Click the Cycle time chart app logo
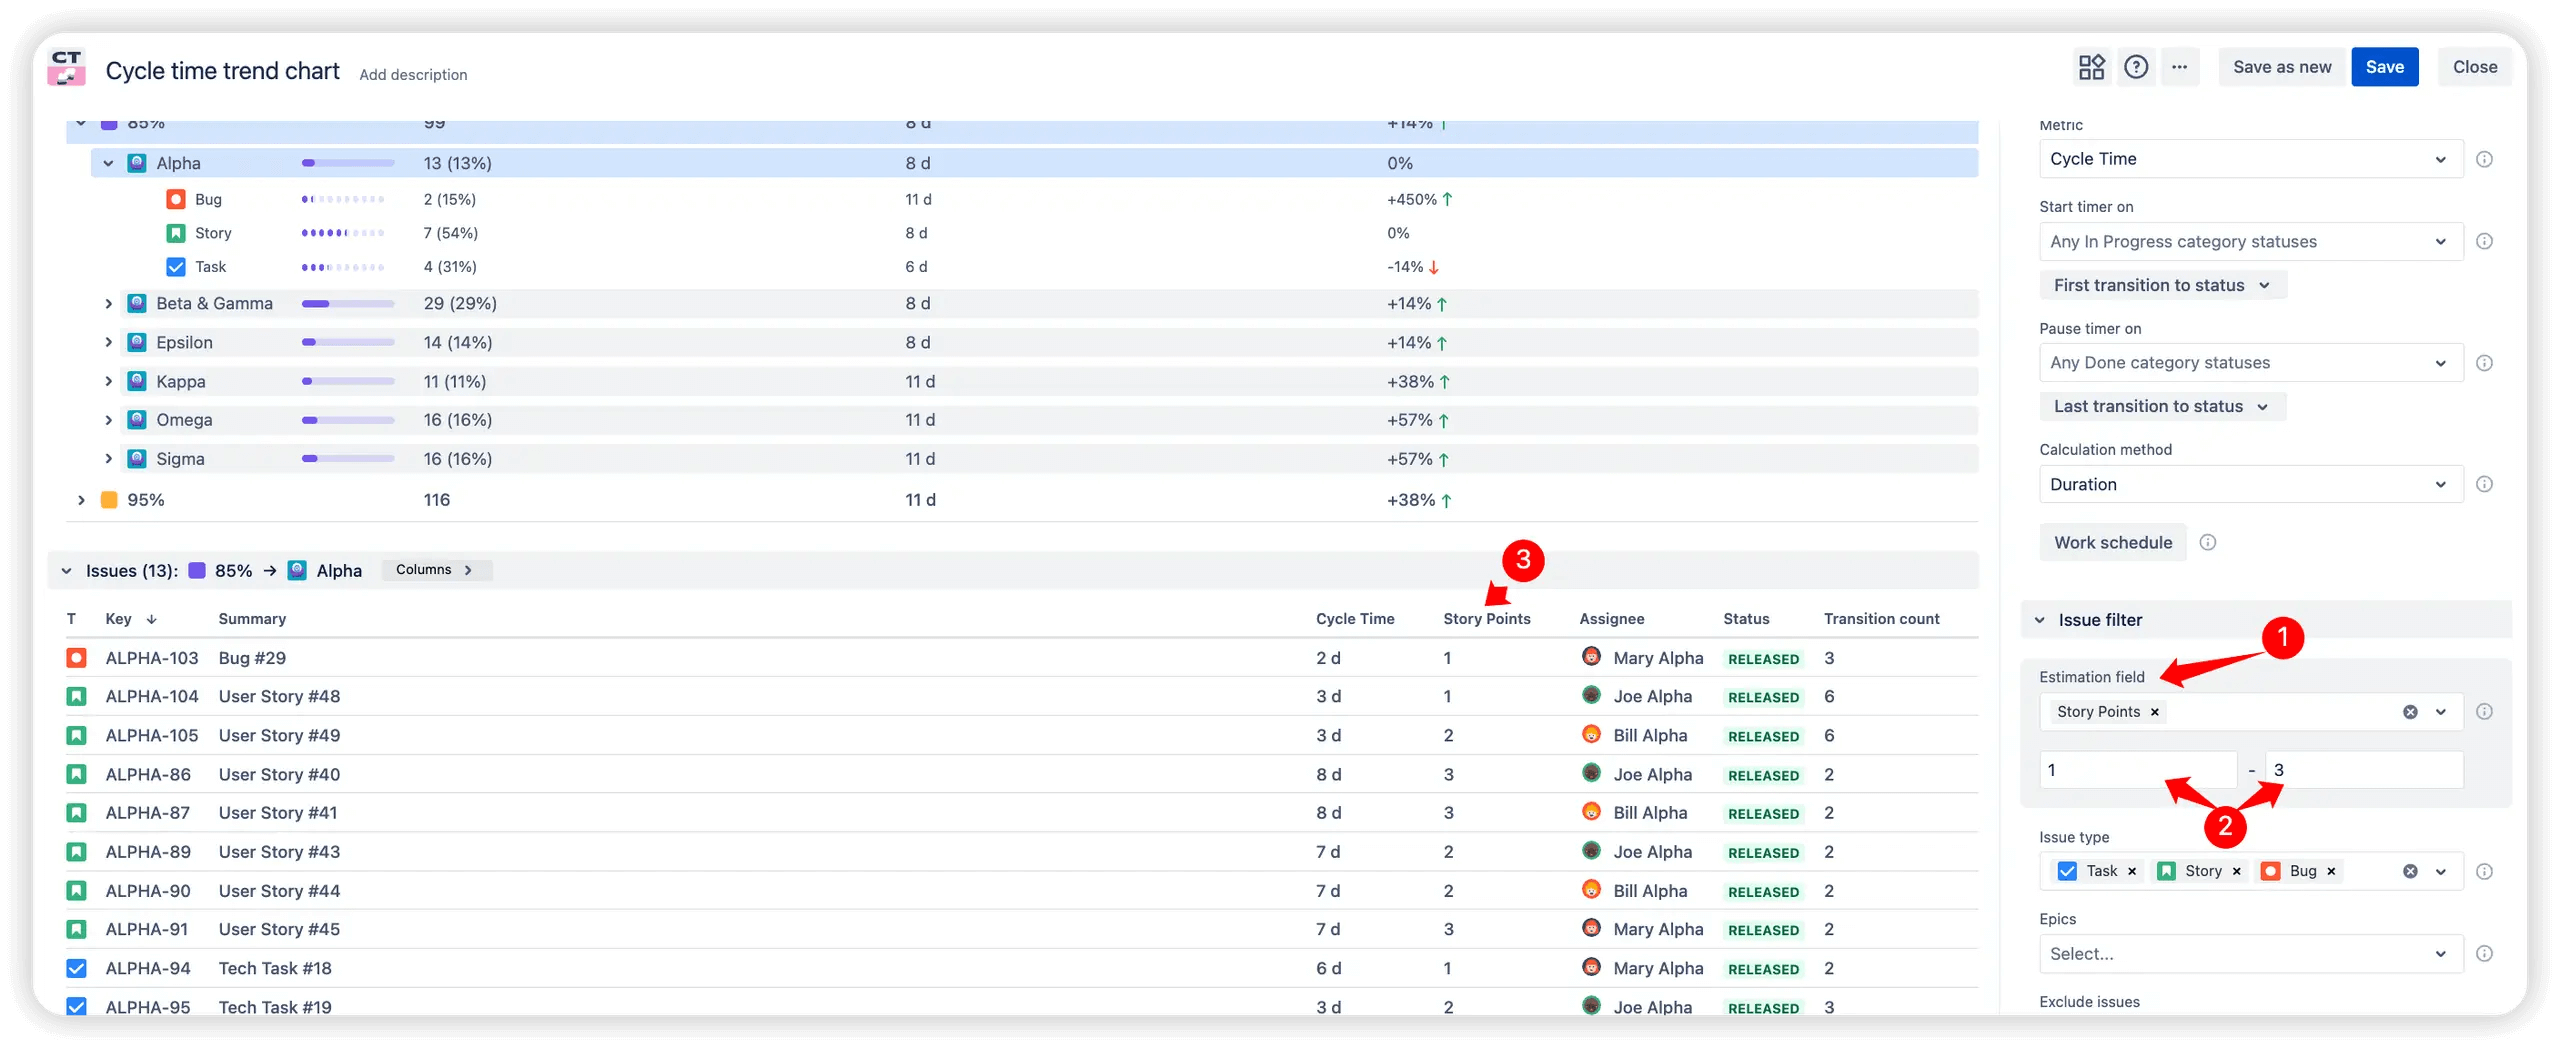The image size is (2560, 1048). (66, 67)
